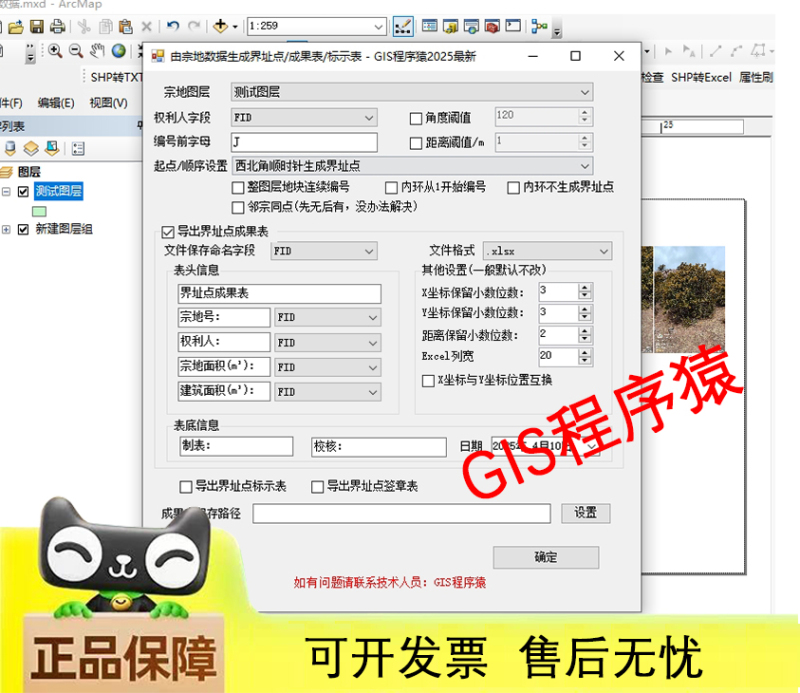The width and height of the screenshot is (800, 693).
Task: Open the 起点/顺序设置 dropdown
Action: tap(585, 166)
